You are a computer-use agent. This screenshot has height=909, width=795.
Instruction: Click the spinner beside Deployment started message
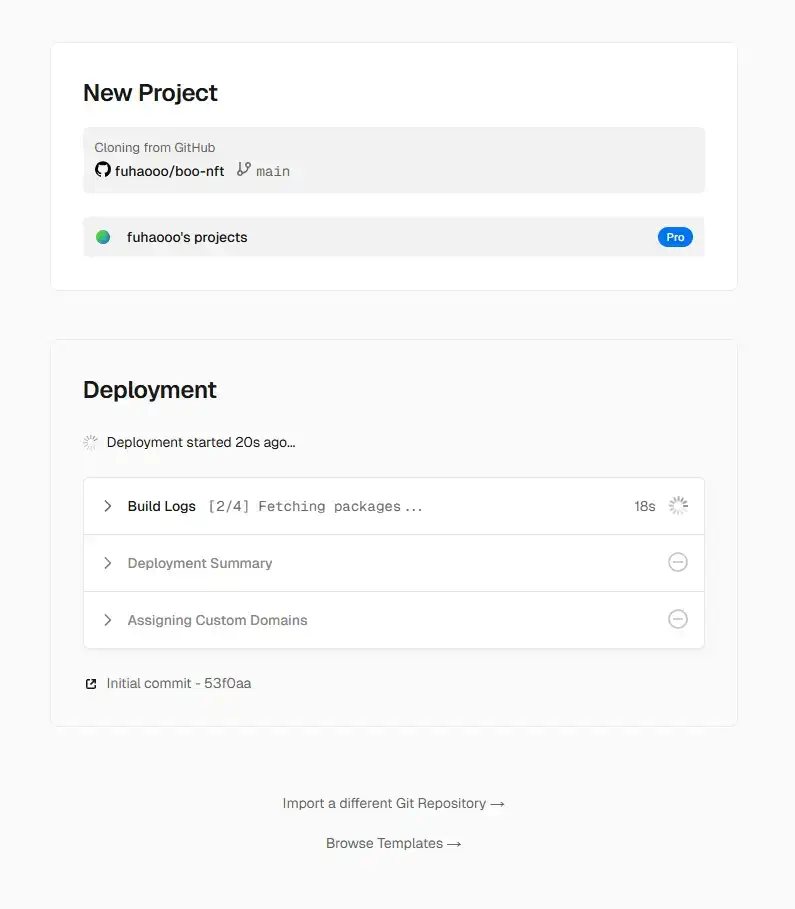pos(90,441)
